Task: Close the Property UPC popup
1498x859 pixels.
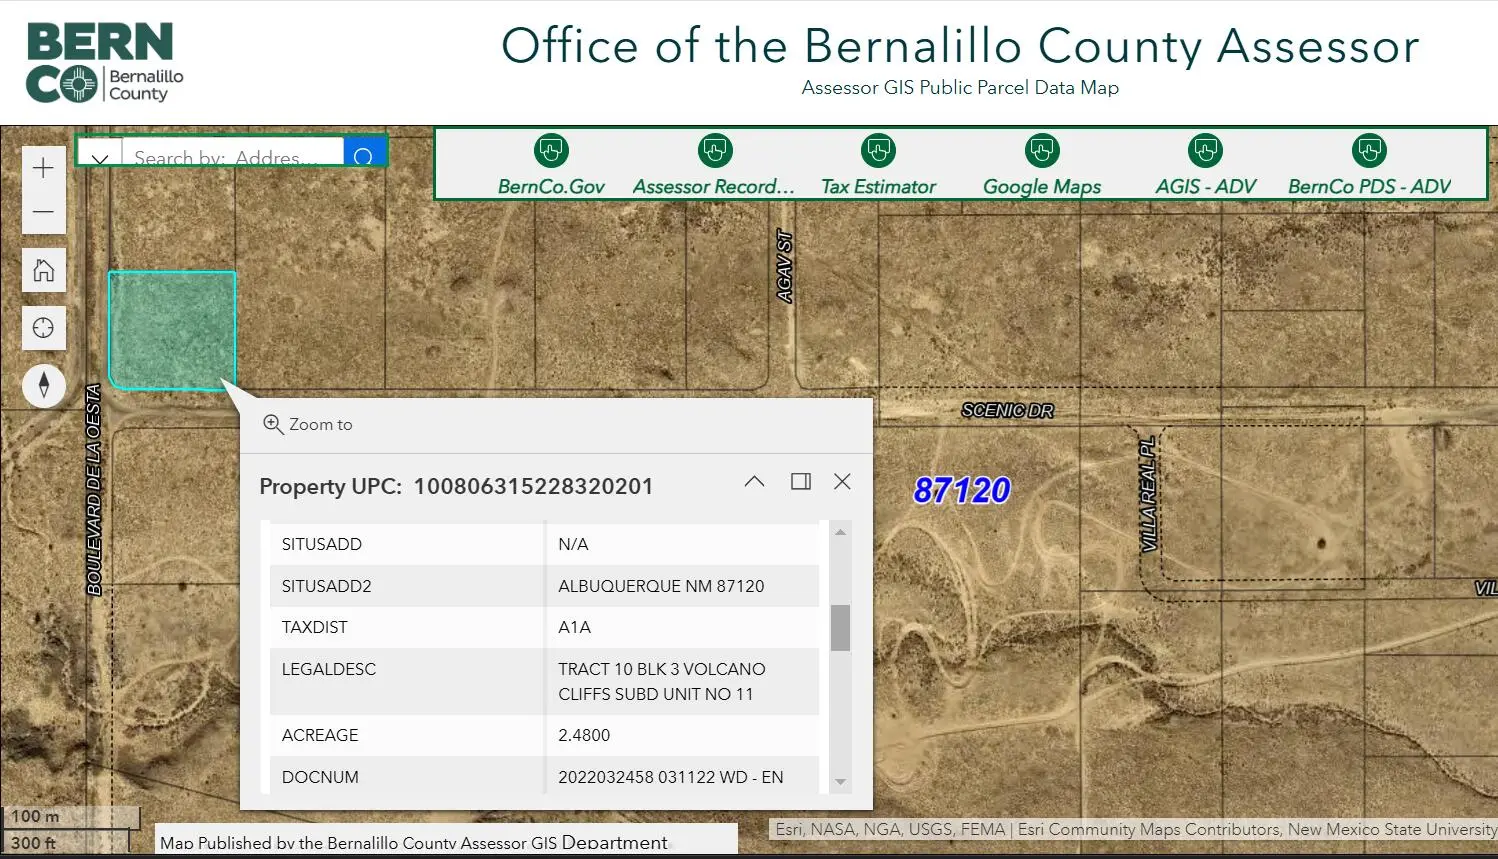Action: tap(843, 482)
